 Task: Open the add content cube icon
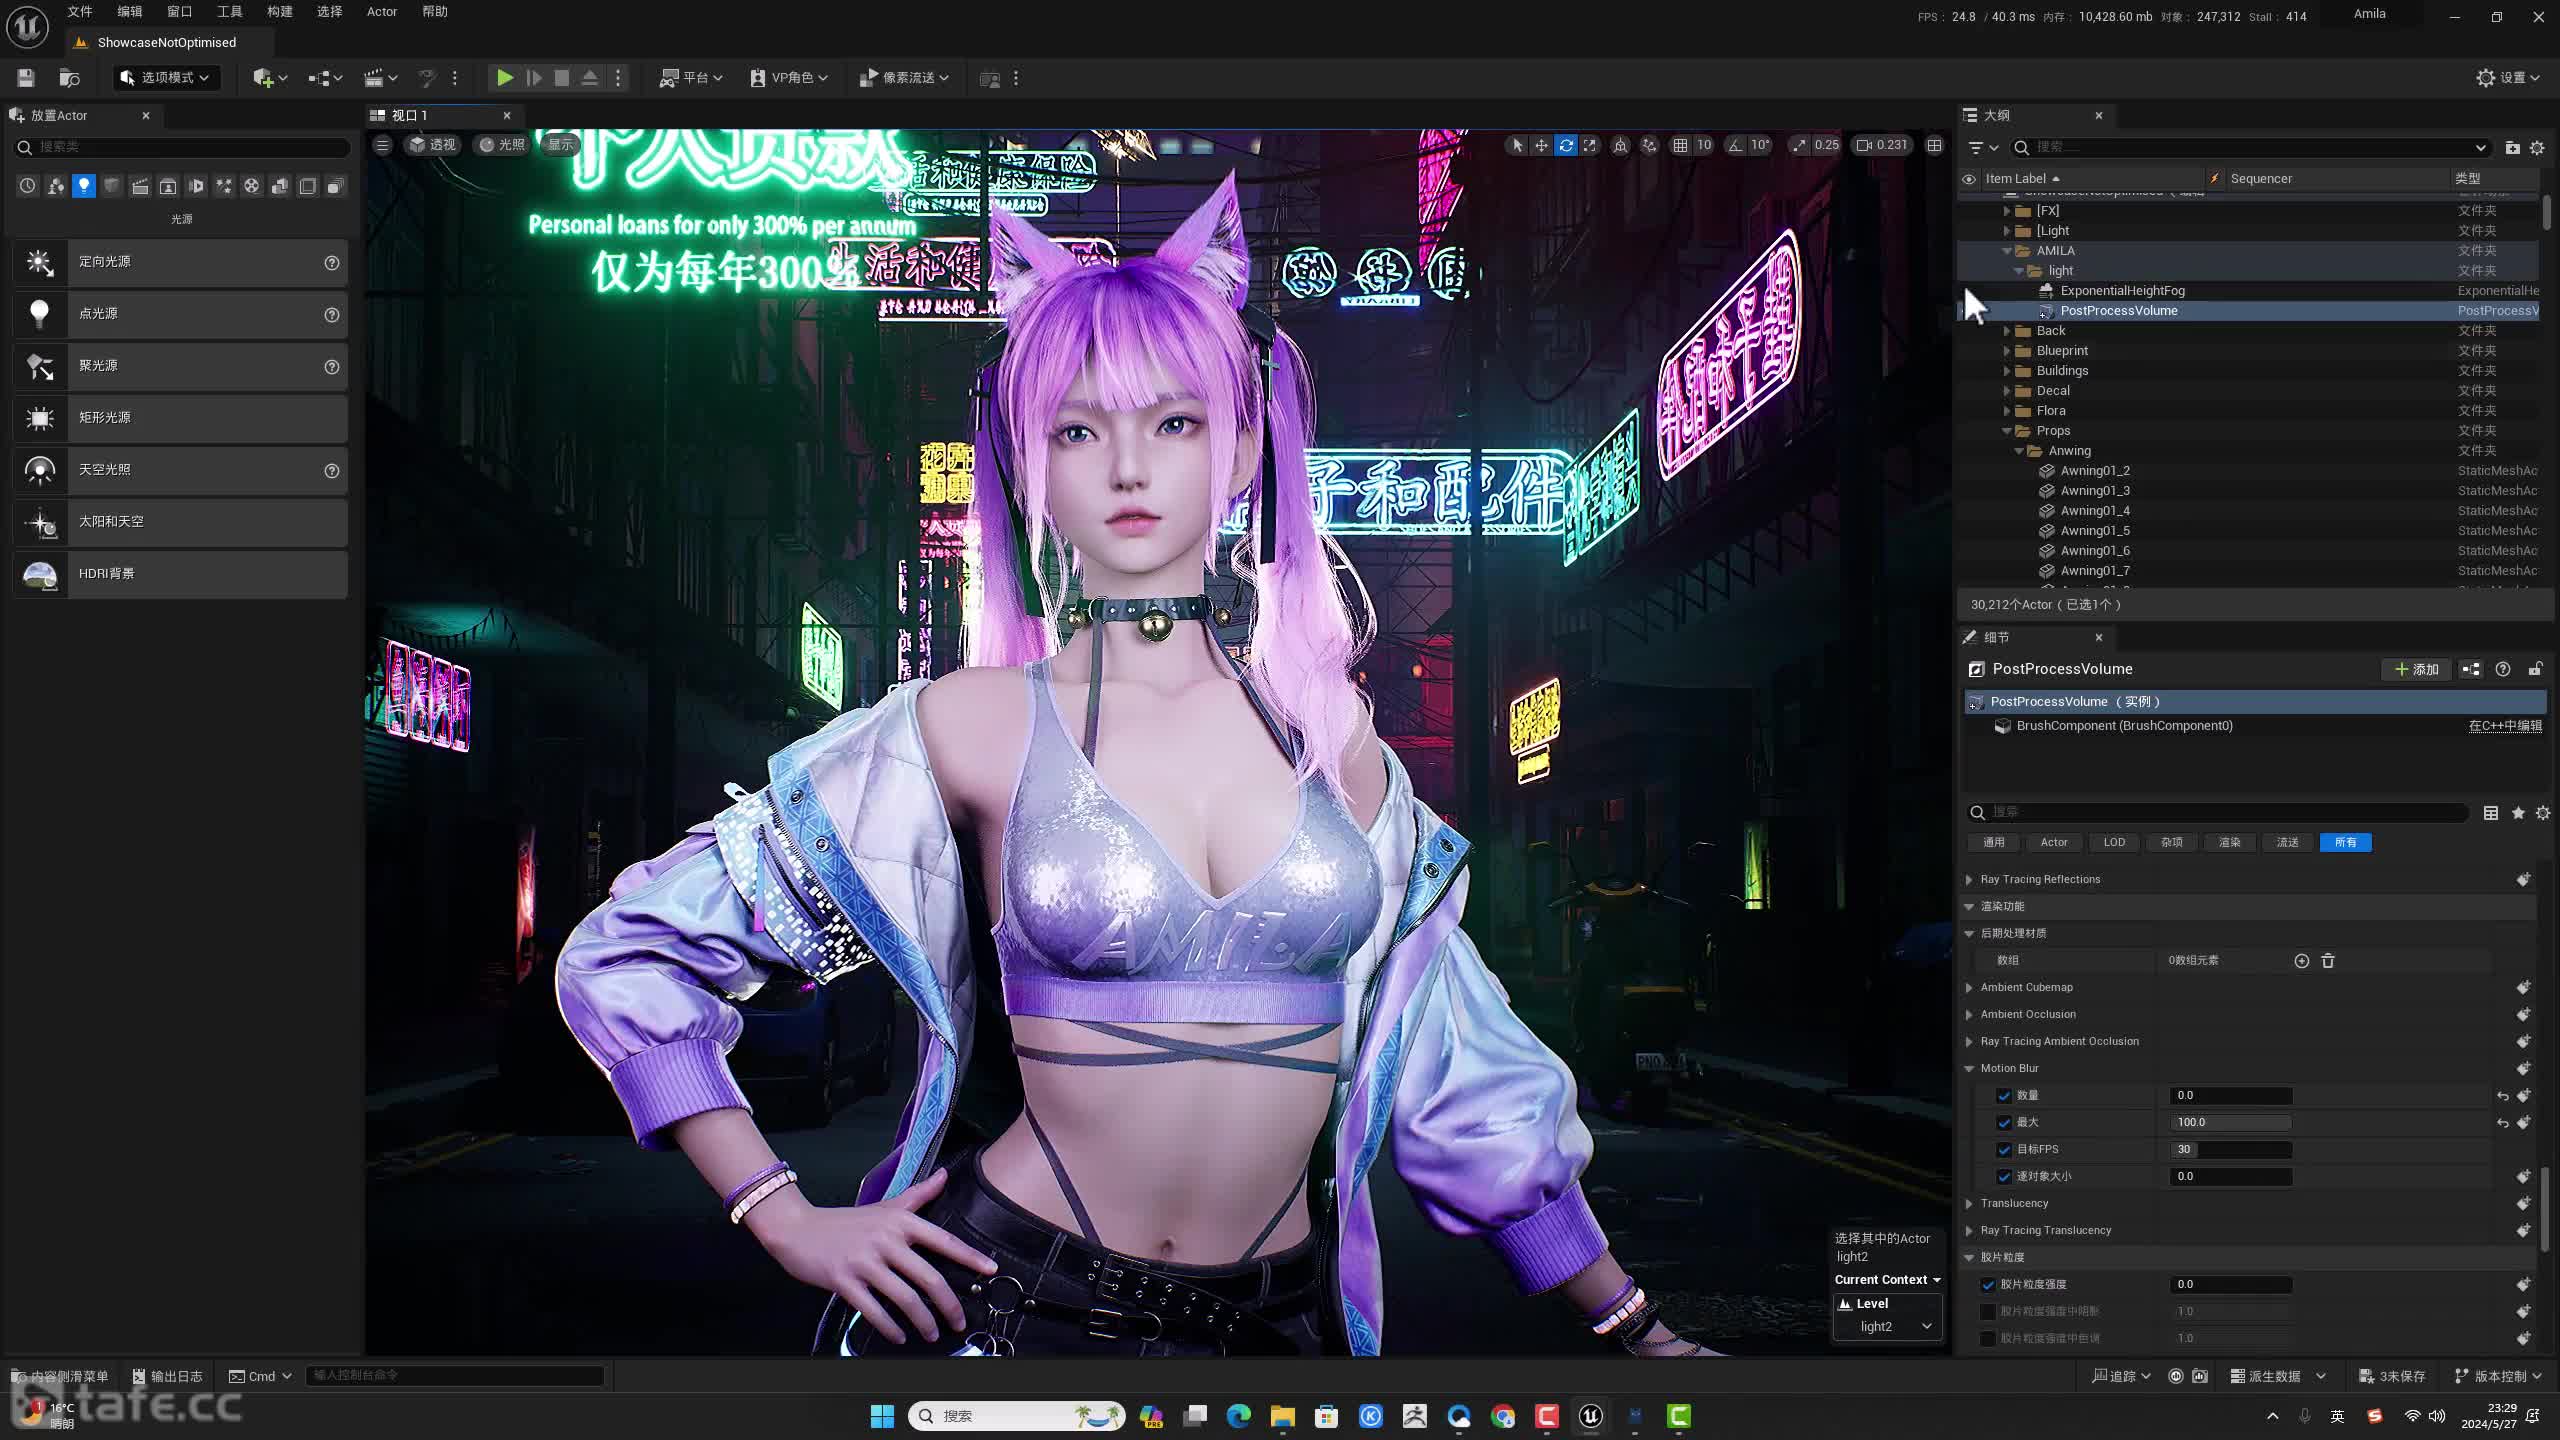269,78
